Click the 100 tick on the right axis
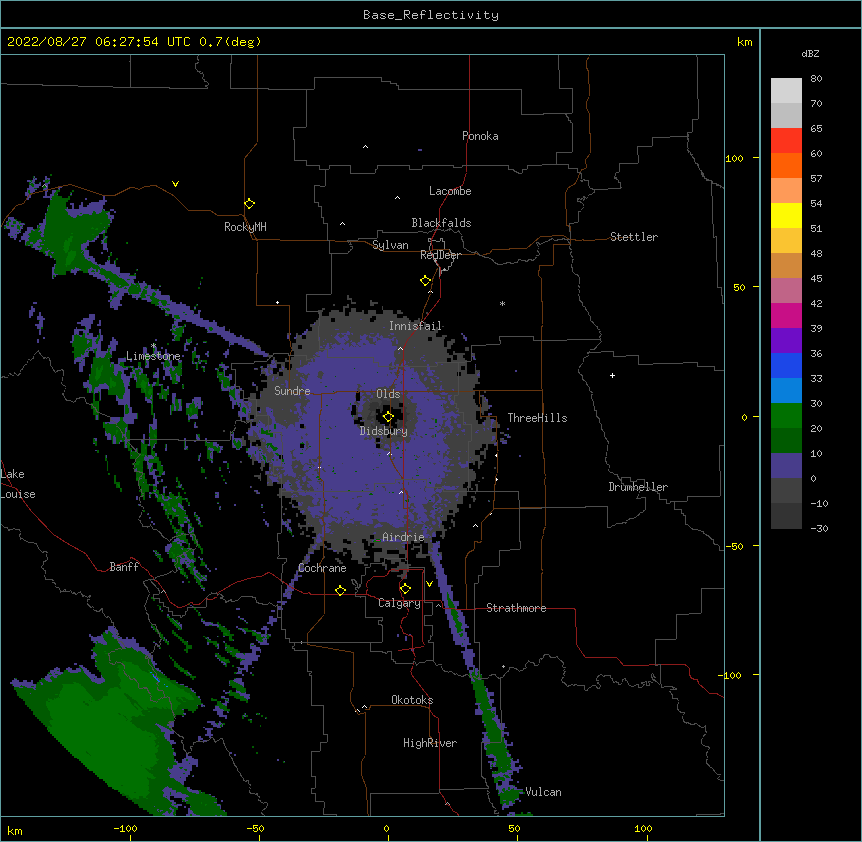The width and height of the screenshot is (862, 842). point(734,158)
